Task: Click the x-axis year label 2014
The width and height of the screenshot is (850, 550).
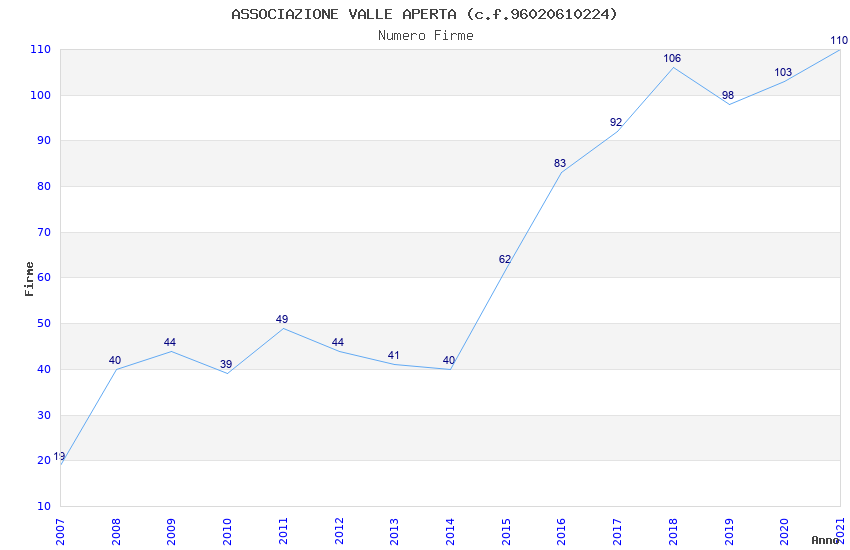Action: pyautogui.click(x=450, y=531)
